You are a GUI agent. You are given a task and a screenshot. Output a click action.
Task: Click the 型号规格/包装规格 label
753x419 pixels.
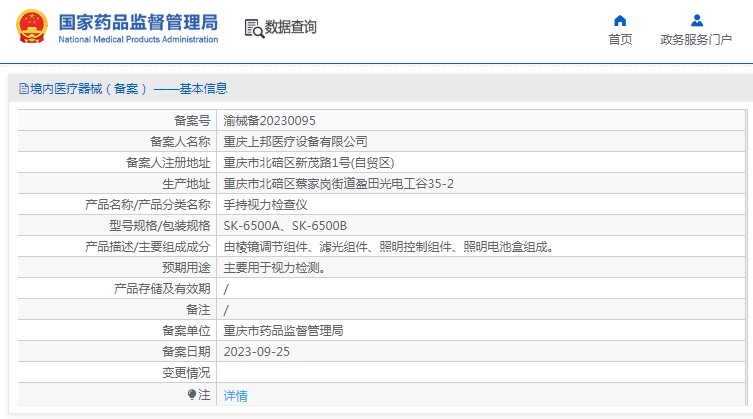(x=160, y=226)
